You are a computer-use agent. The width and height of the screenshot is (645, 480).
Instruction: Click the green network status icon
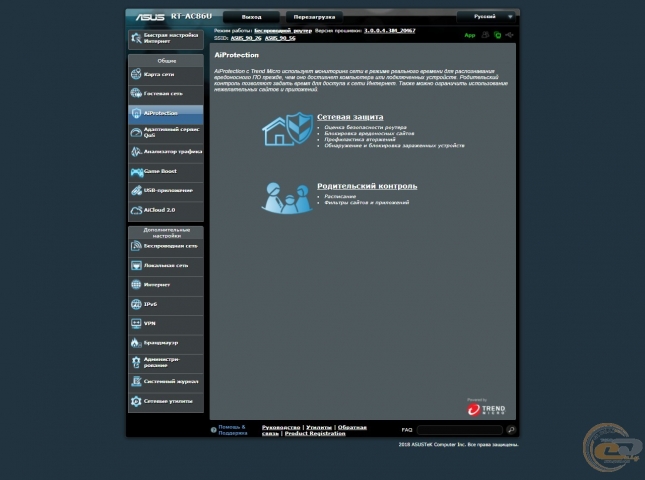click(x=497, y=35)
